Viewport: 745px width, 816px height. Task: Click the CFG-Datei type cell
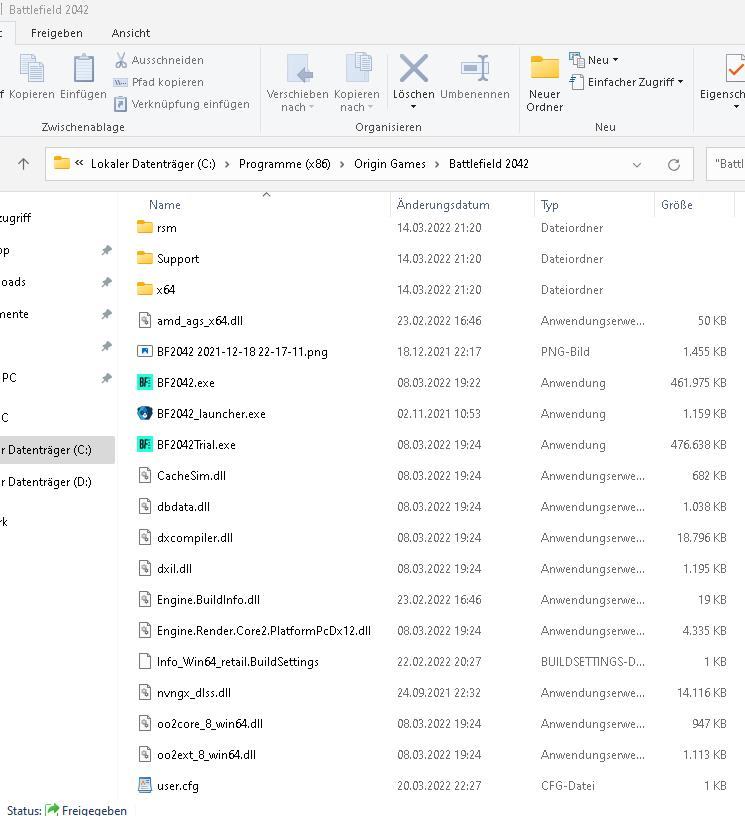tap(568, 786)
